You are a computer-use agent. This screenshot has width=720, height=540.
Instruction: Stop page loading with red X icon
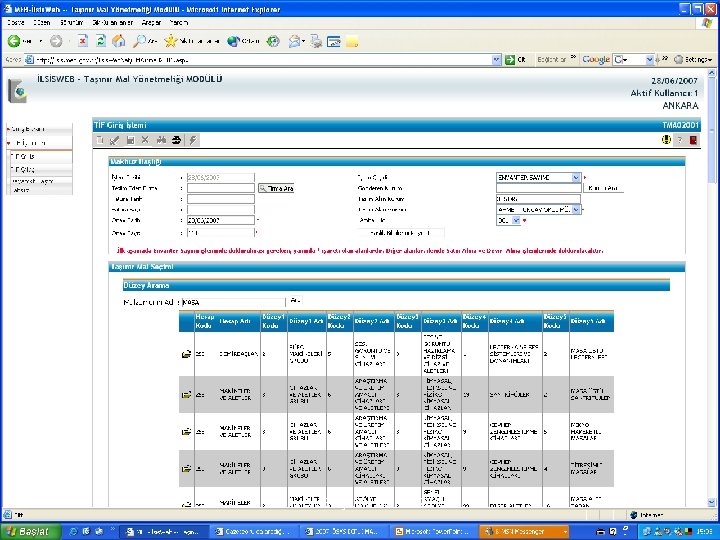pyautogui.click(x=82, y=41)
